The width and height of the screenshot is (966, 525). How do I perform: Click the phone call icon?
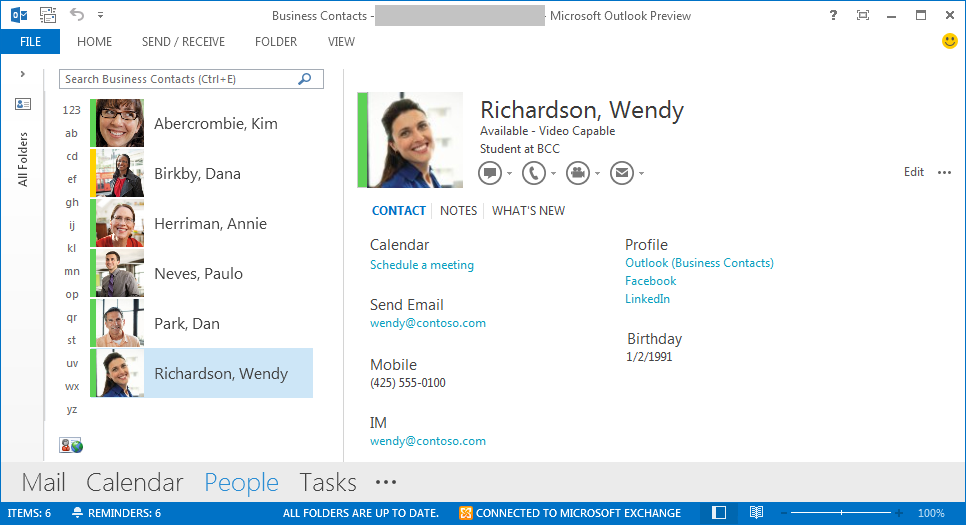[x=534, y=173]
